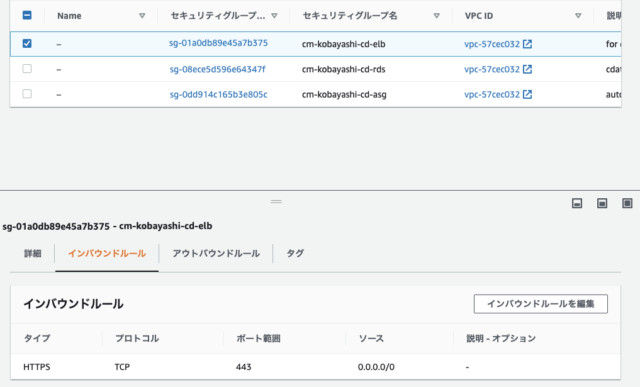640x387 pixels.
Task: Open external link icon for cm-kobayashi-cd-elb VPC
Action: (527, 44)
